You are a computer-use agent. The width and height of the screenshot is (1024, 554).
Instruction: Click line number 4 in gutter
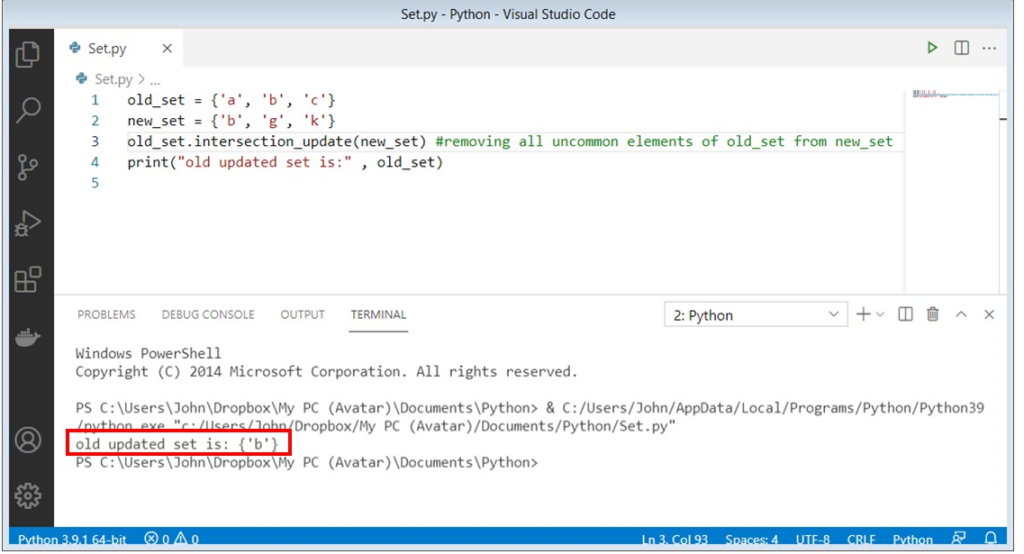pos(95,162)
